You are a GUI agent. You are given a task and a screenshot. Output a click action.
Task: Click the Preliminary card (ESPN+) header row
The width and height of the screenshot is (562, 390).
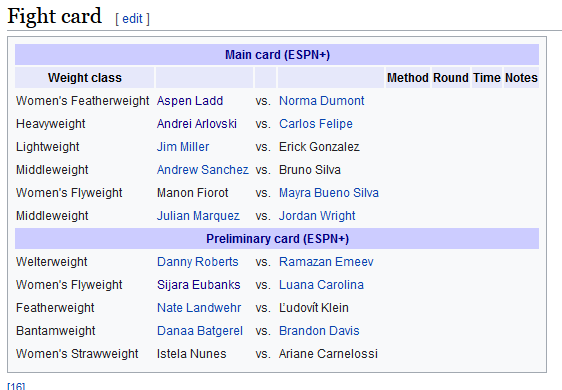coord(277,239)
